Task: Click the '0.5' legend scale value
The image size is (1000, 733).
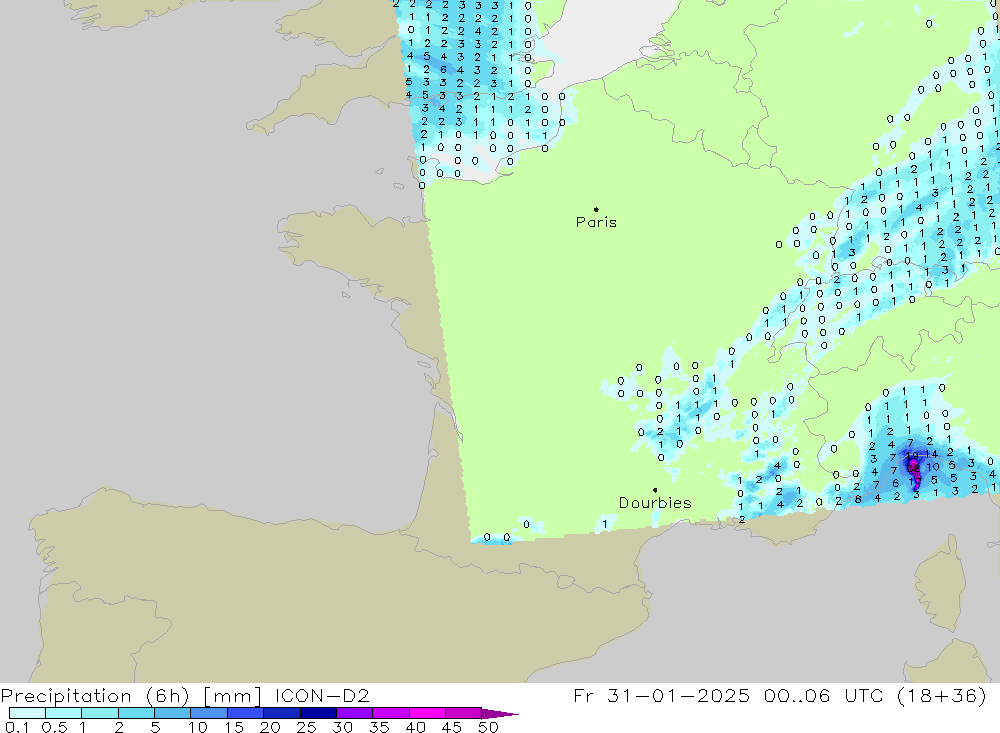Action: pos(54,727)
